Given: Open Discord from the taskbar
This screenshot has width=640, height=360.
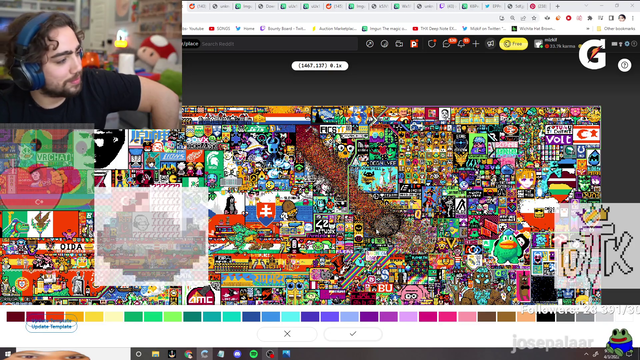Looking at the screenshot, I should point(237,354).
